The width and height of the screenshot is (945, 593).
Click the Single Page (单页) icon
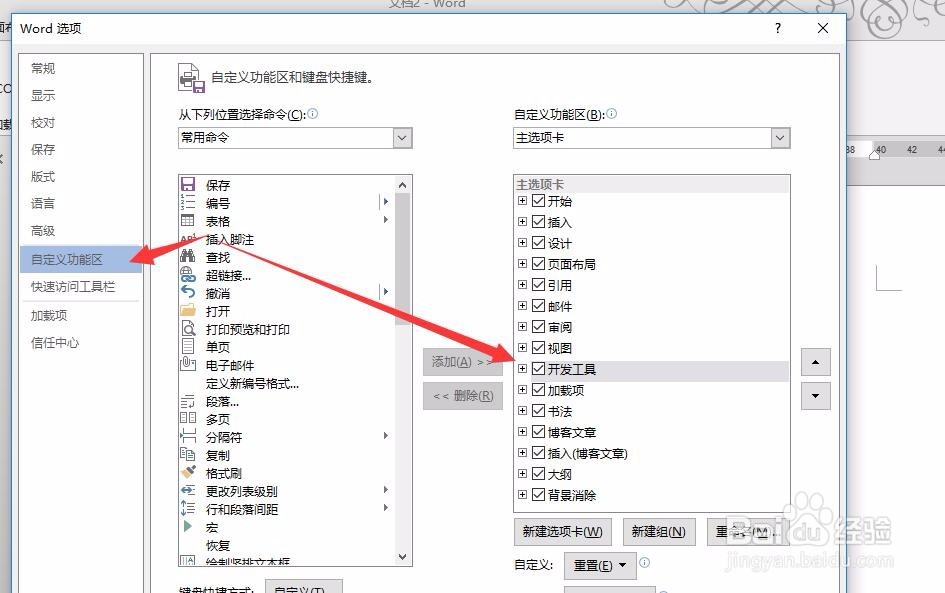point(188,347)
